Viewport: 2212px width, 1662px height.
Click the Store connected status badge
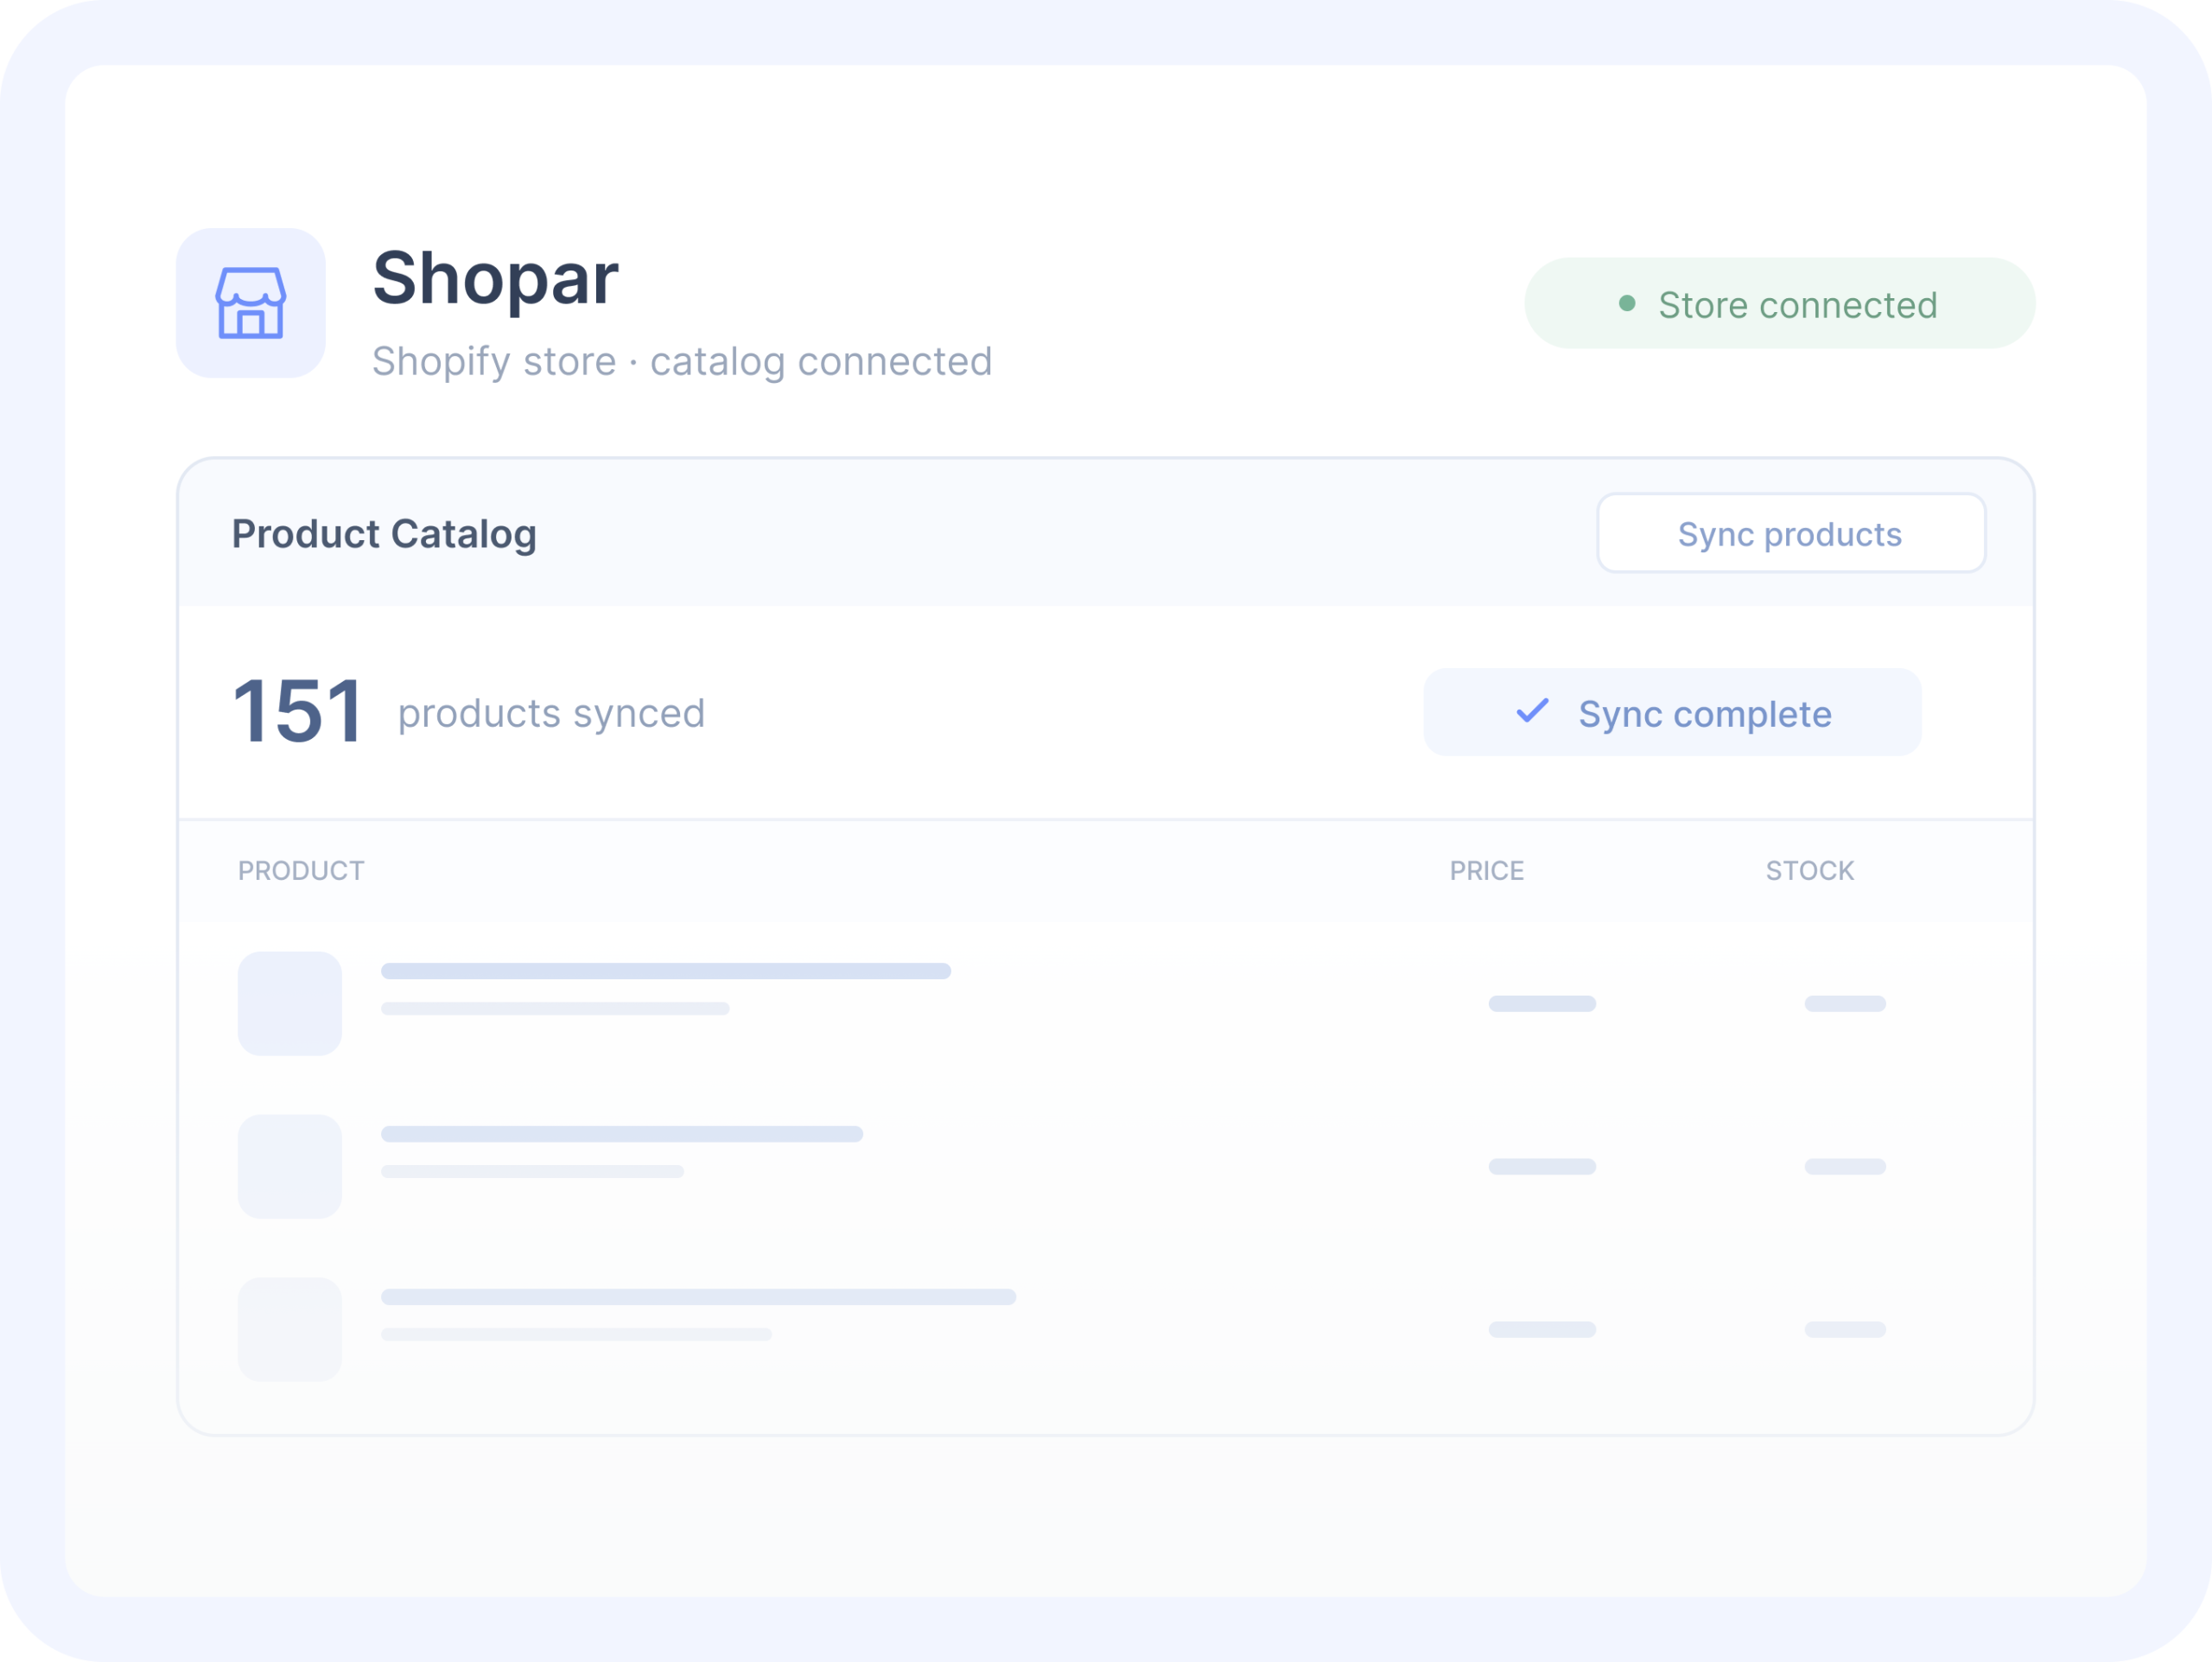[x=1779, y=303]
